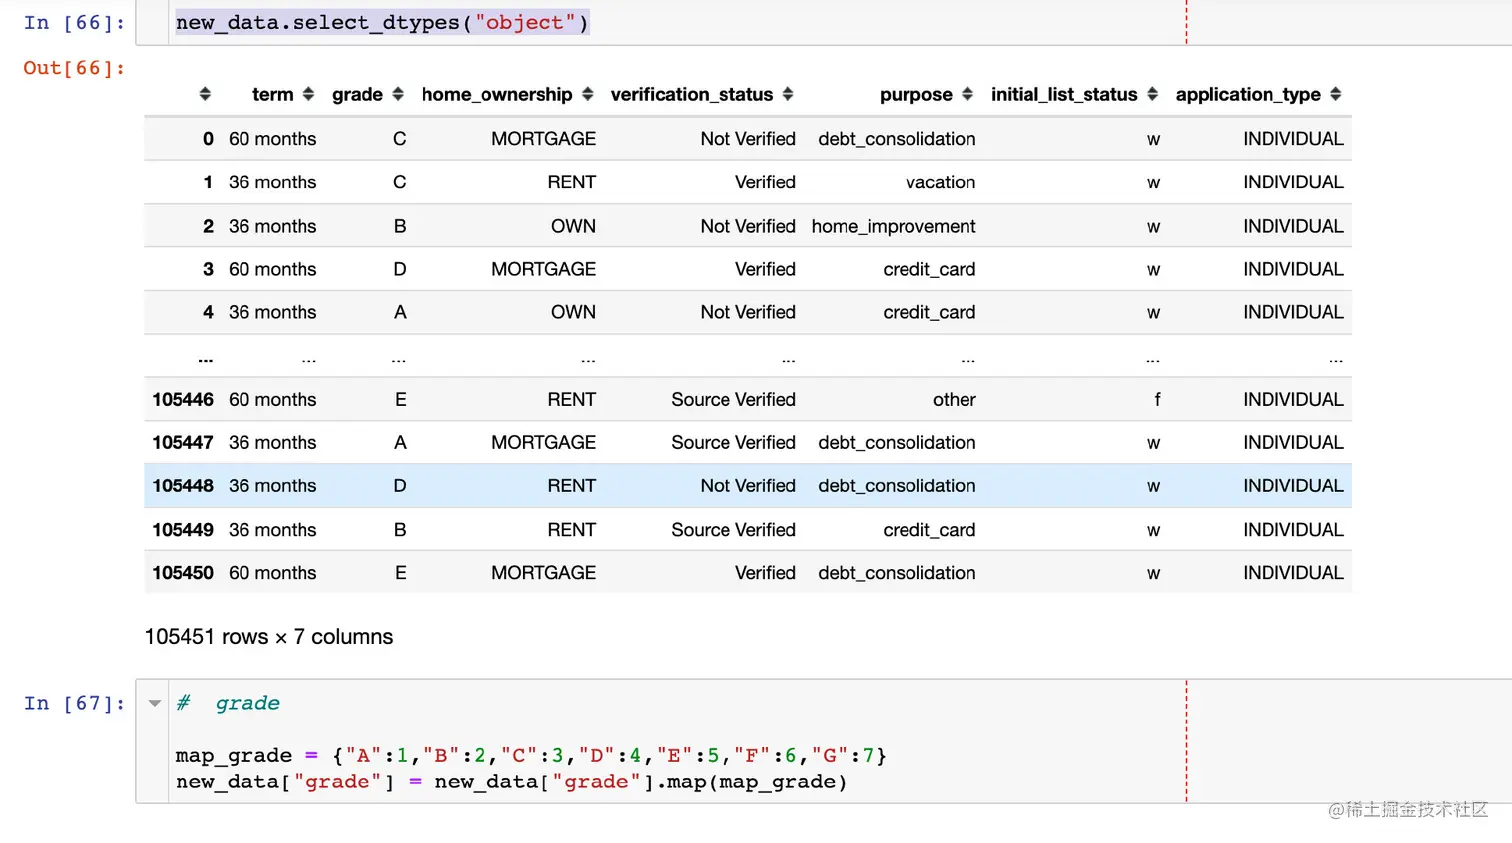This screenshot has height=843, width=1512.
Task: Click row index 3
Action: tap(208, 269)
